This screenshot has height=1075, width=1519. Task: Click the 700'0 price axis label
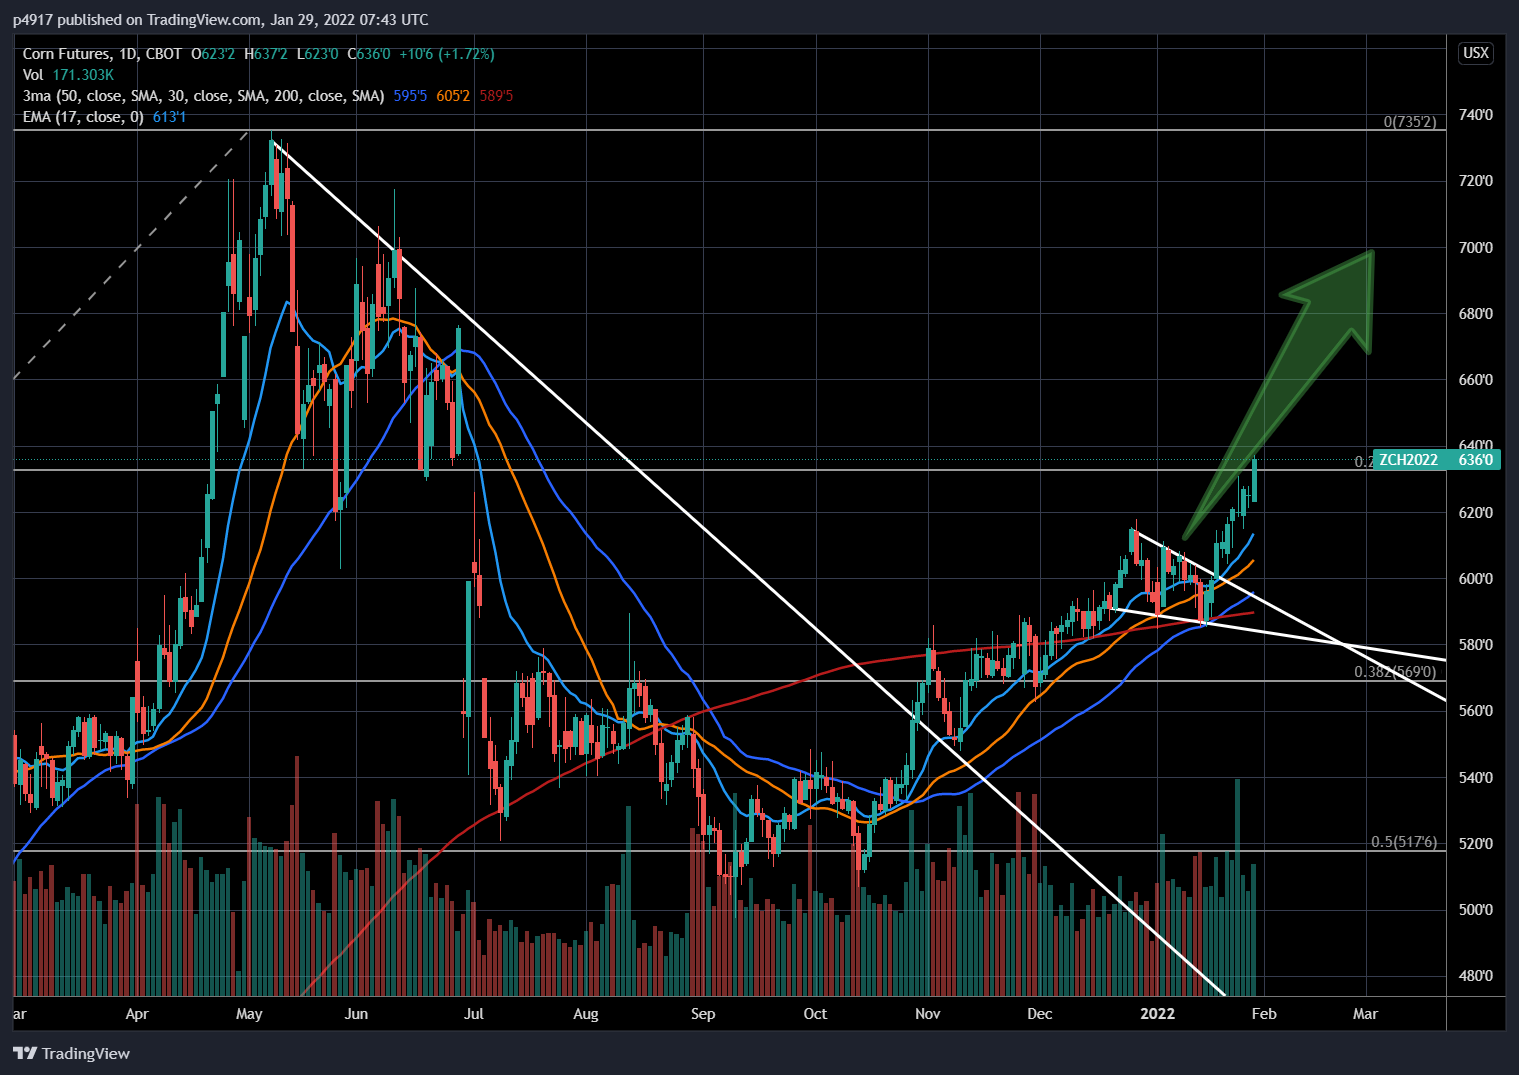[x=1476, y=247]
